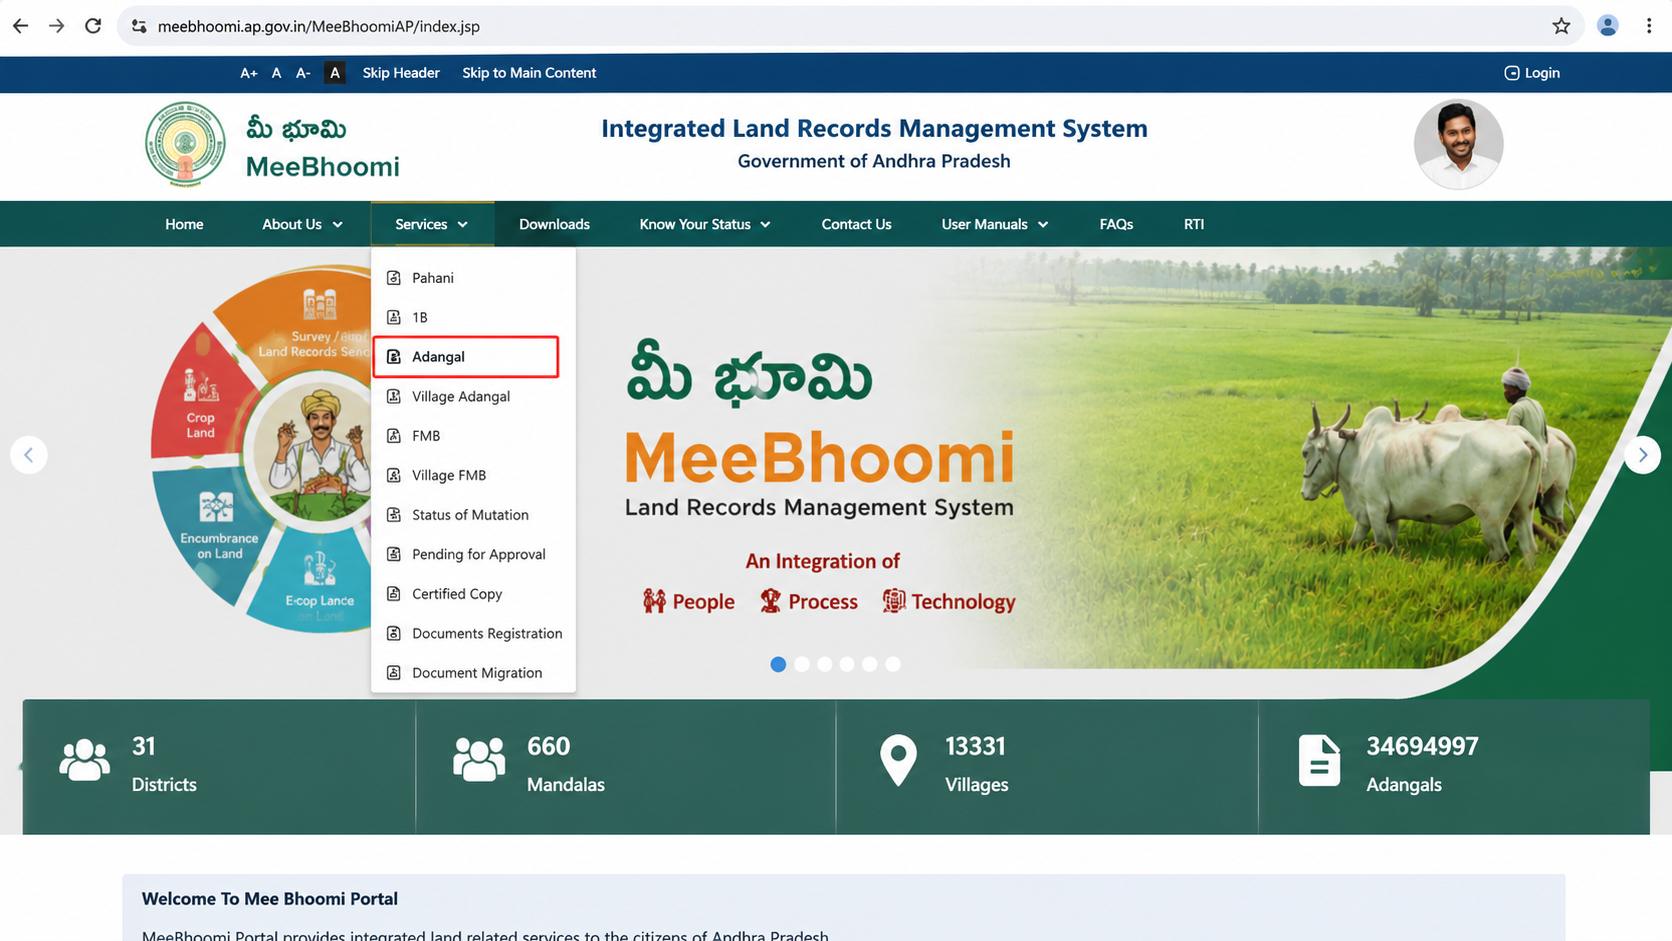
Task: Open the Home menu item
Action: (184, 224)
